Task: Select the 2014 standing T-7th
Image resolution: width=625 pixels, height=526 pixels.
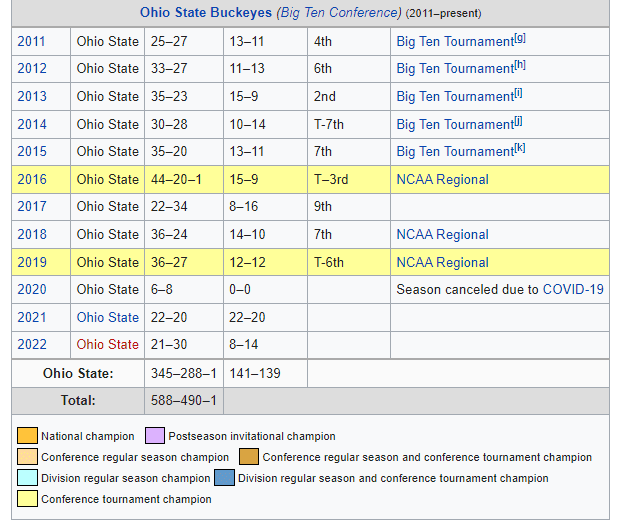Action: (x=329, y=124)
